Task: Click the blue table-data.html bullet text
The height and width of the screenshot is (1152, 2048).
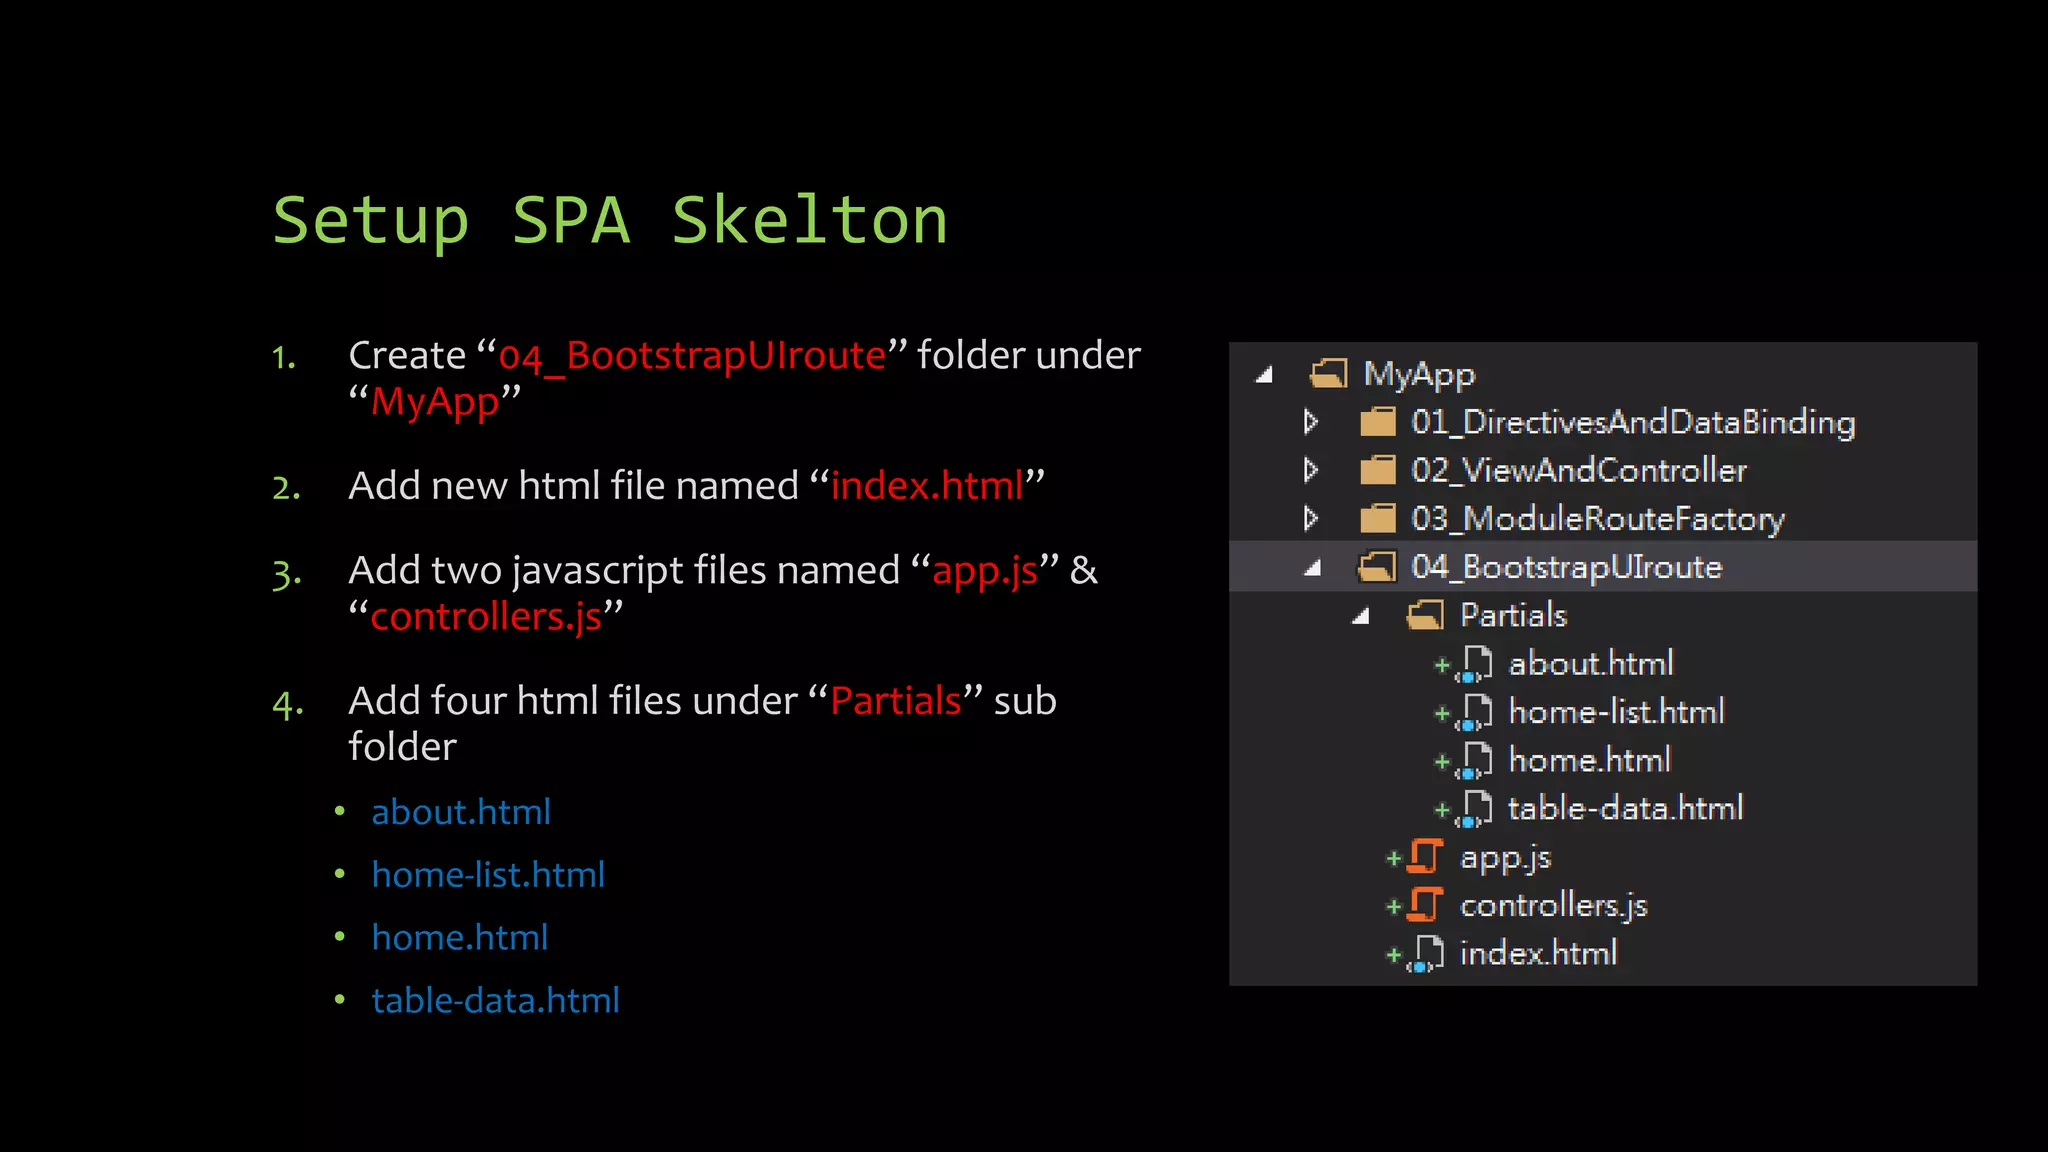Action: click(495, 1000)
